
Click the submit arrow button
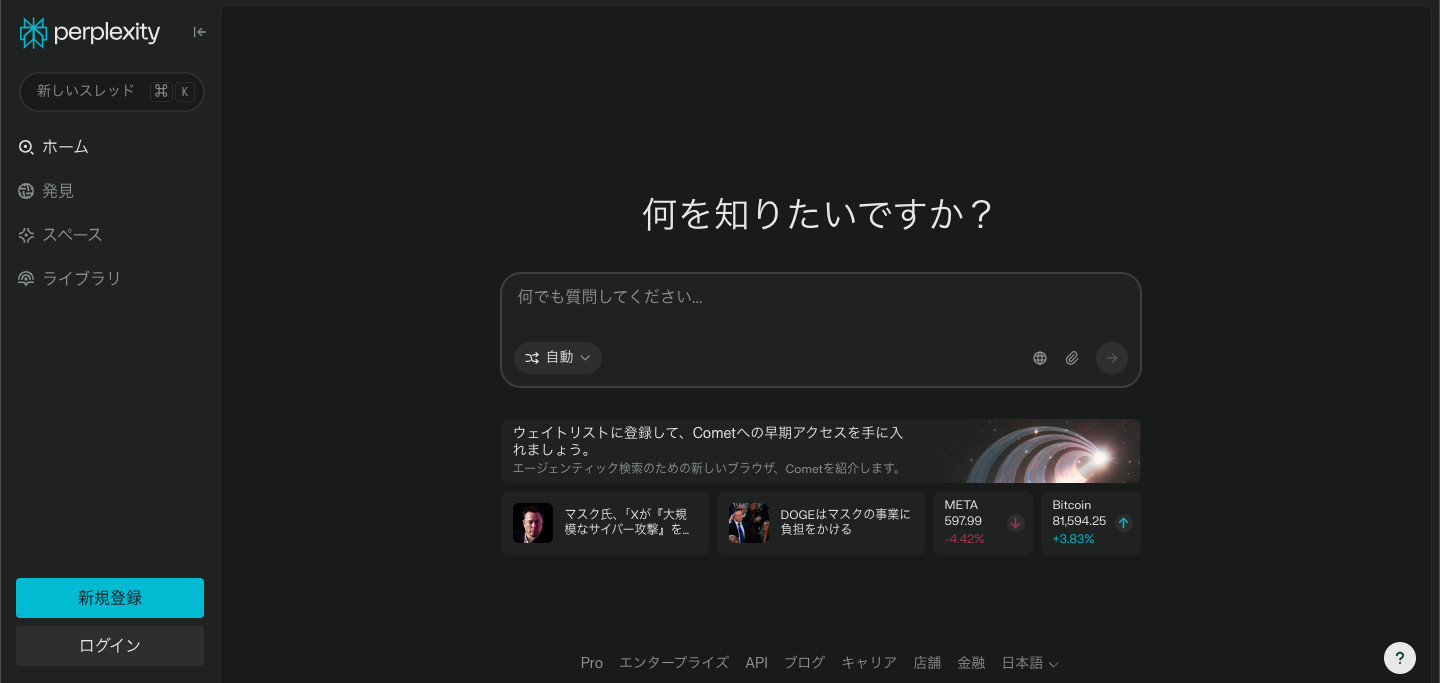(x=1112, y=358)
